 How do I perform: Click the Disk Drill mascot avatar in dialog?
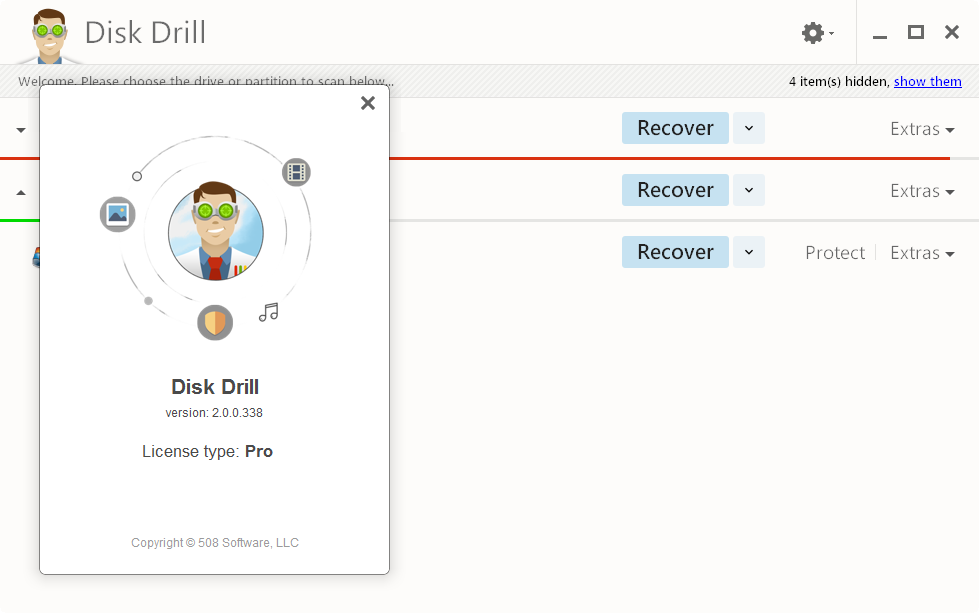(215, 232)
